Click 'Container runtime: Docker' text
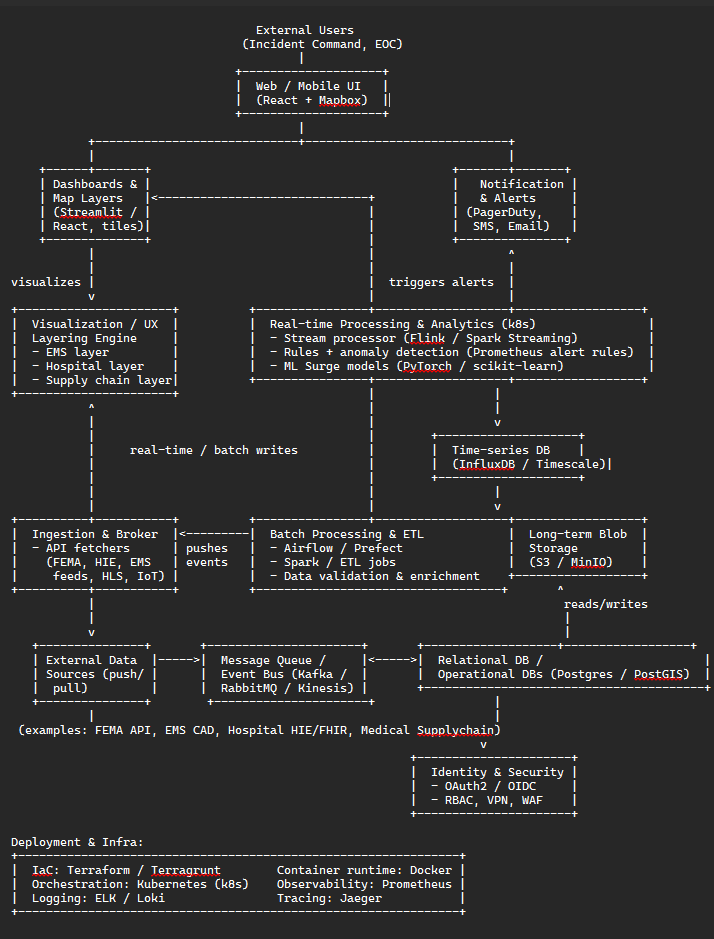 (364, 870)
